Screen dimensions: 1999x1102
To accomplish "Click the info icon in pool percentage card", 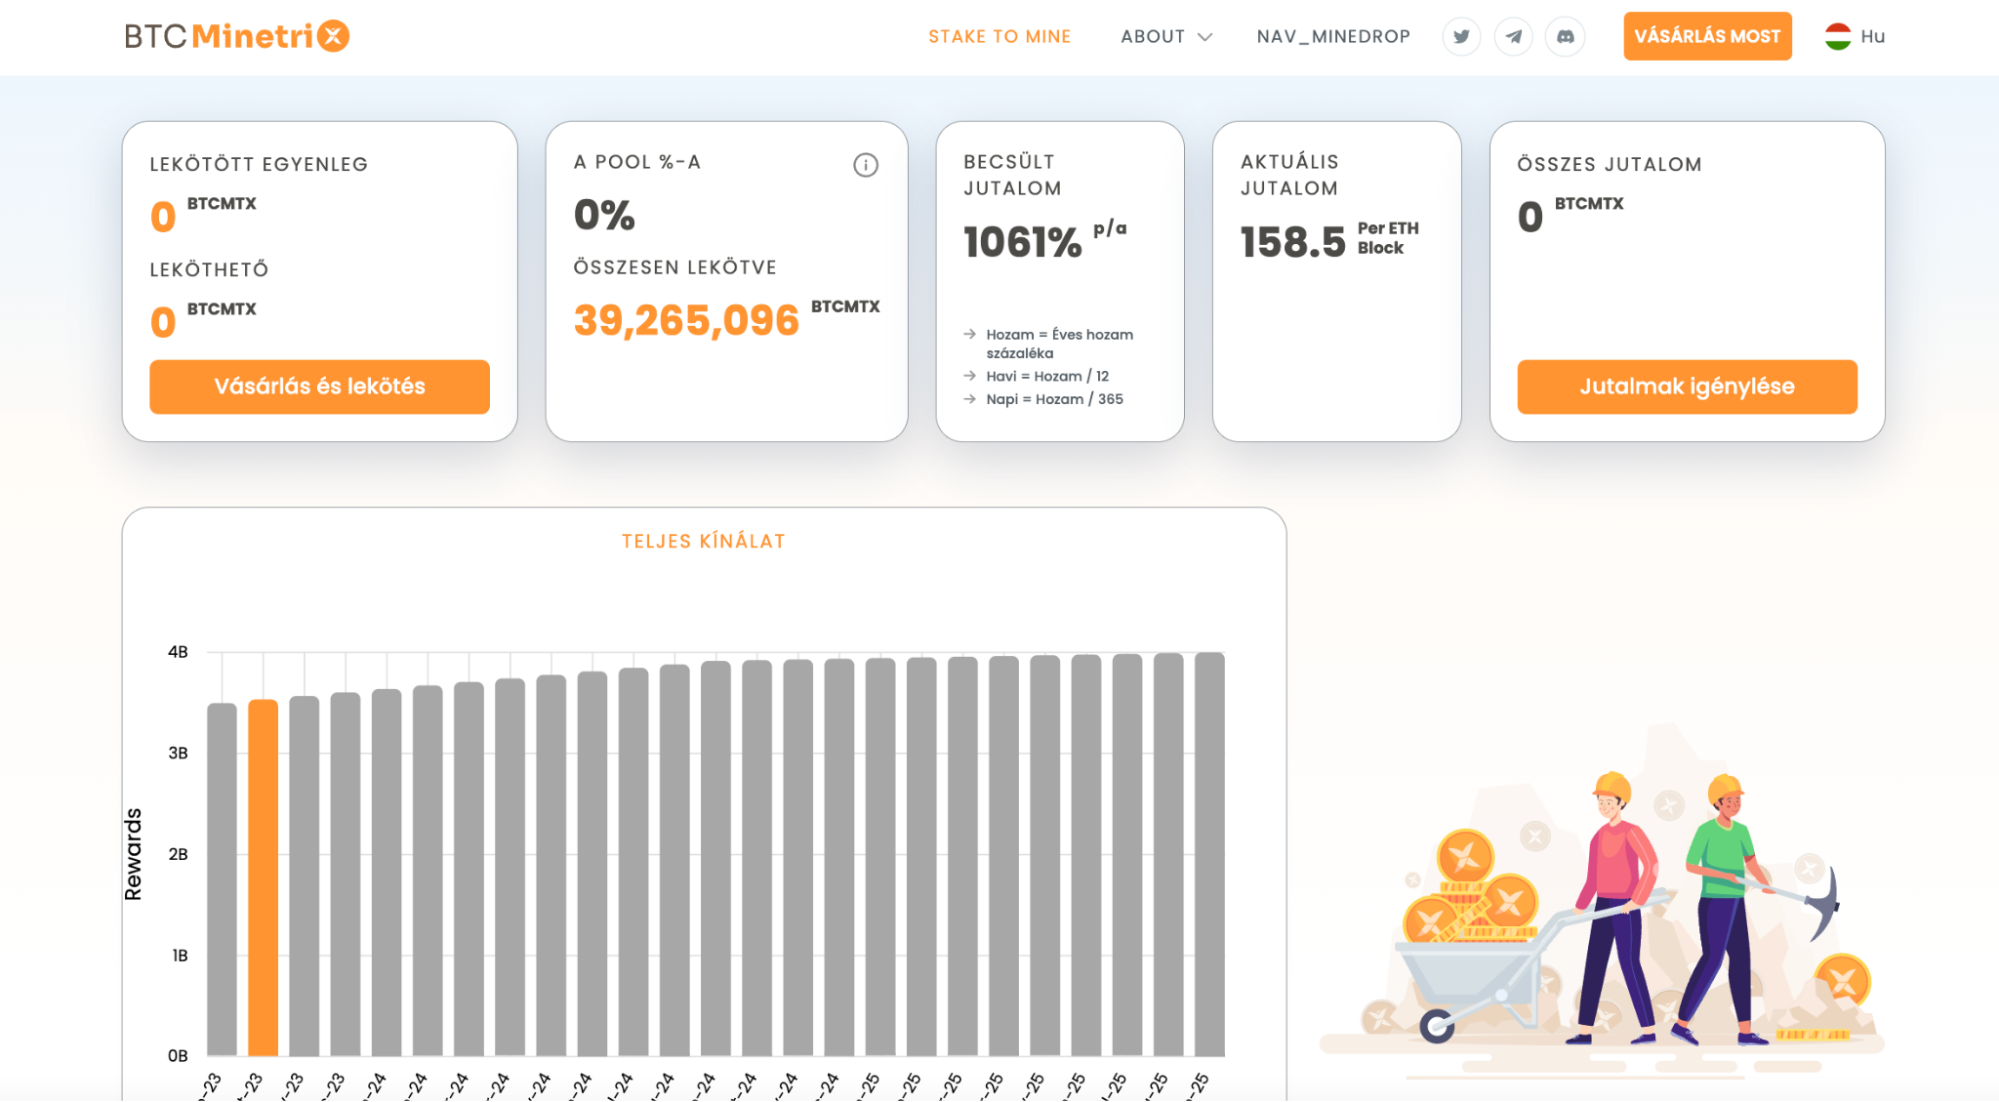I will pos(865,165).
